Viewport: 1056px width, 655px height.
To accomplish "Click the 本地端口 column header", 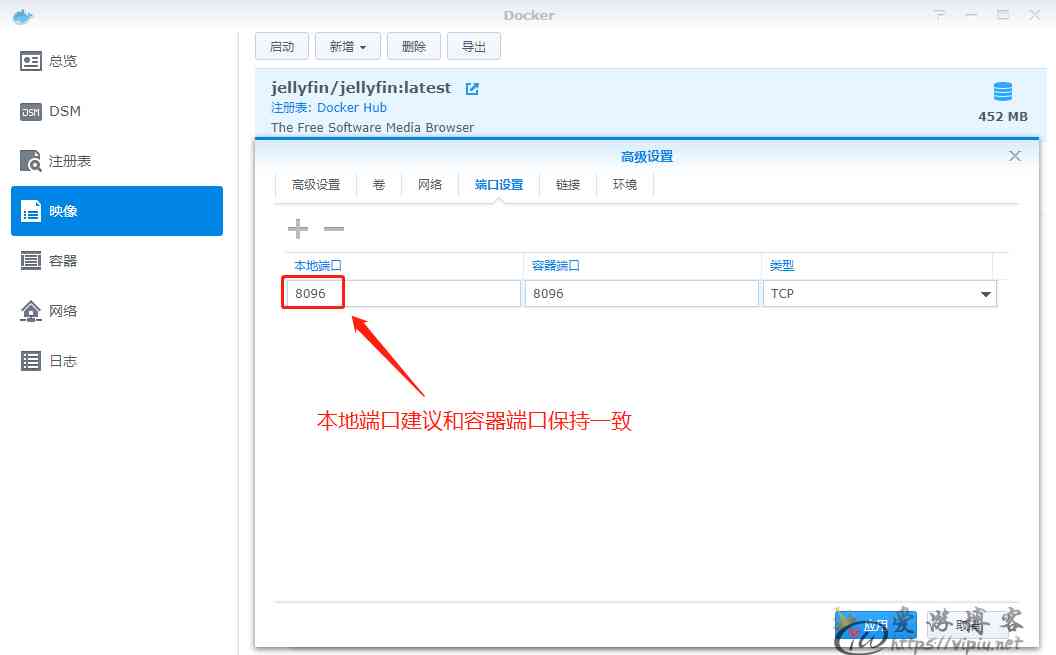I will (318, 266).
